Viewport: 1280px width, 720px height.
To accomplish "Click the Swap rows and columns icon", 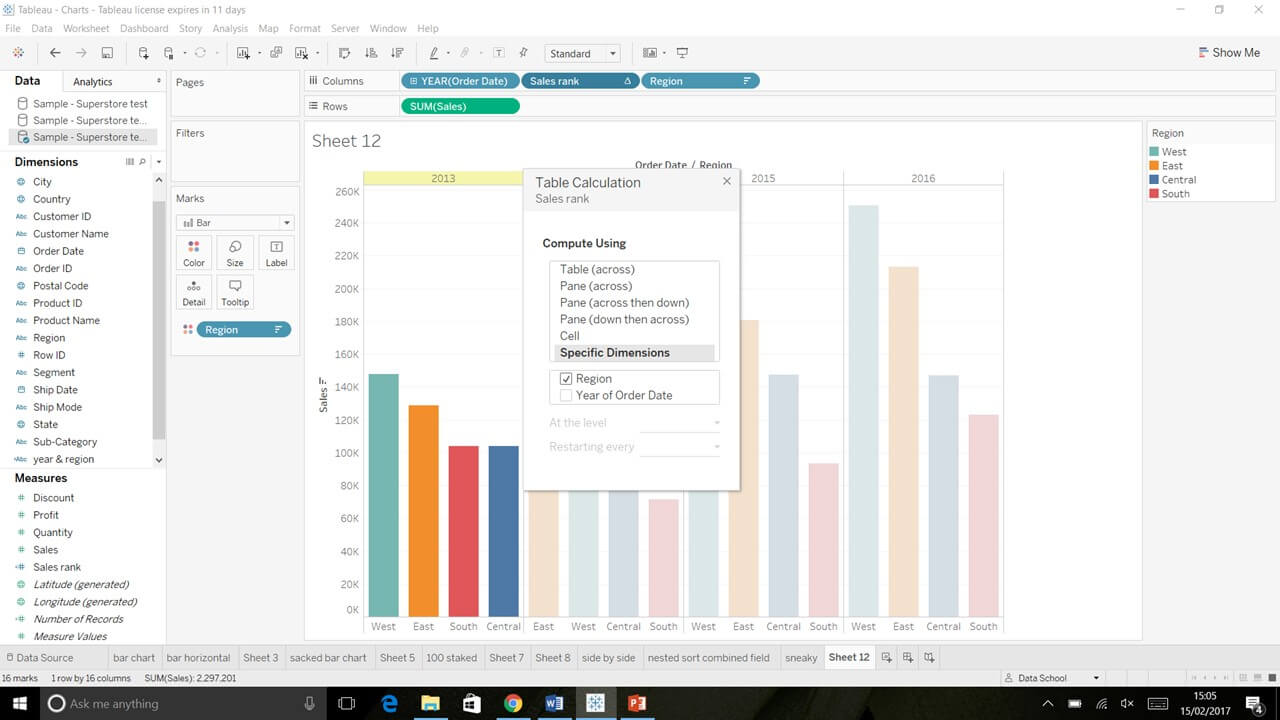I will pos(345,53).
